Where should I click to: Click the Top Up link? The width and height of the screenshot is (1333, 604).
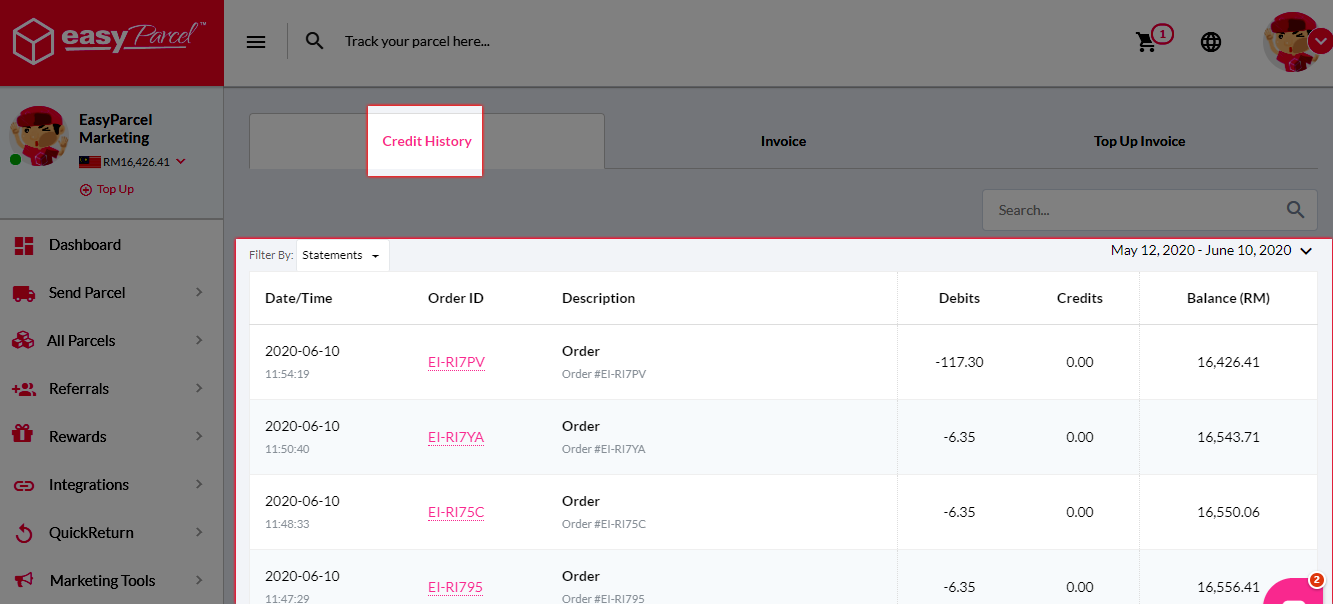coord(107,189)
